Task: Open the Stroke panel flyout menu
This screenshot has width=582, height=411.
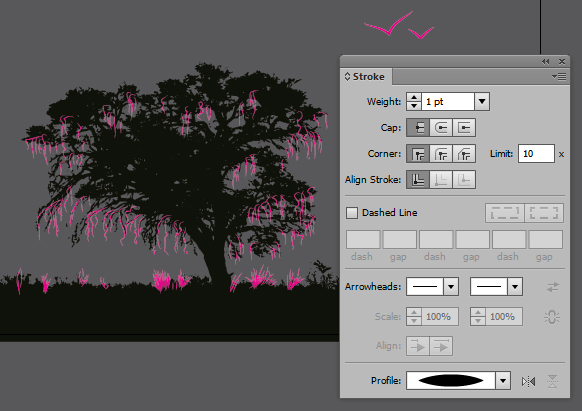Action: click(x=559, y=76)
